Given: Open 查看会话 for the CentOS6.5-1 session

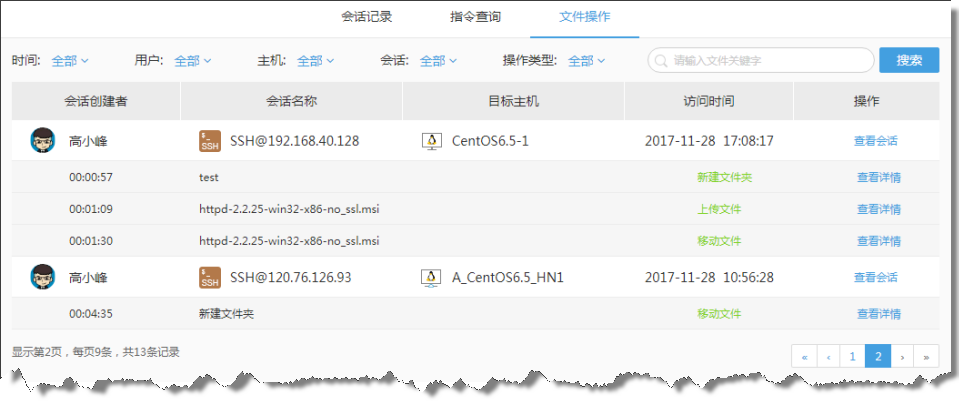Looking at the screenshot, I should 876,141.
